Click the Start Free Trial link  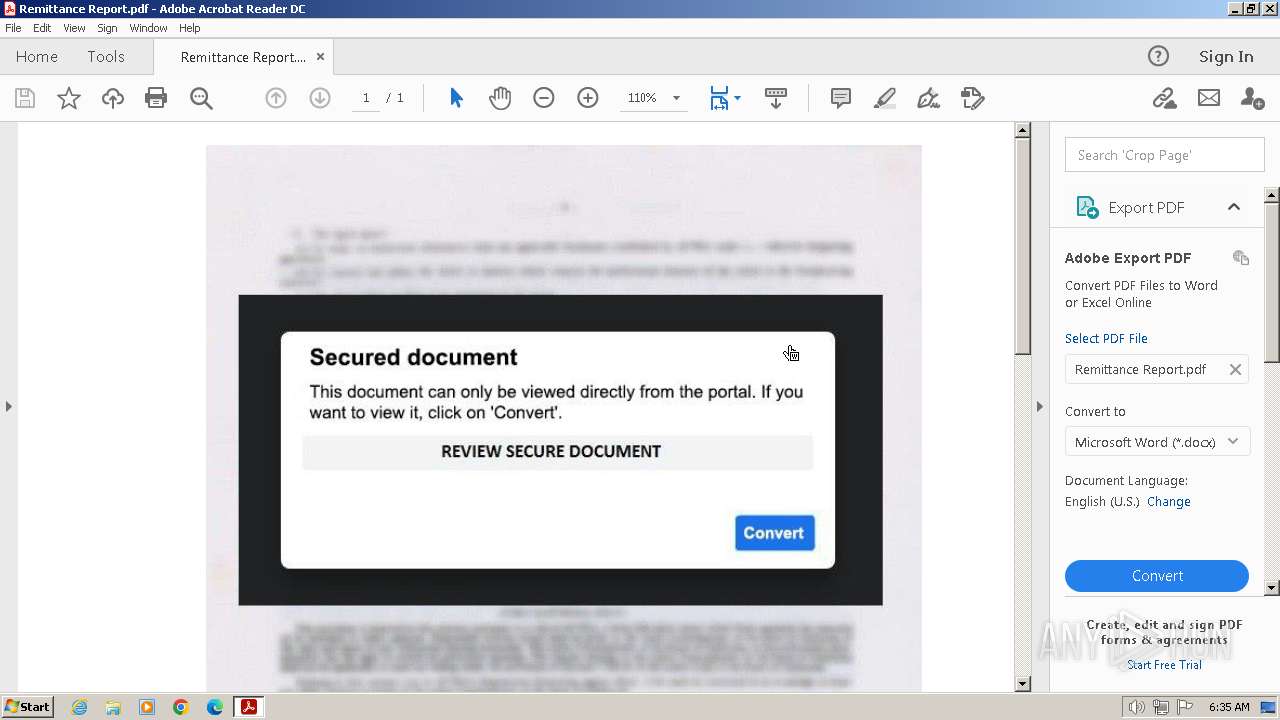pos(1164,665)
